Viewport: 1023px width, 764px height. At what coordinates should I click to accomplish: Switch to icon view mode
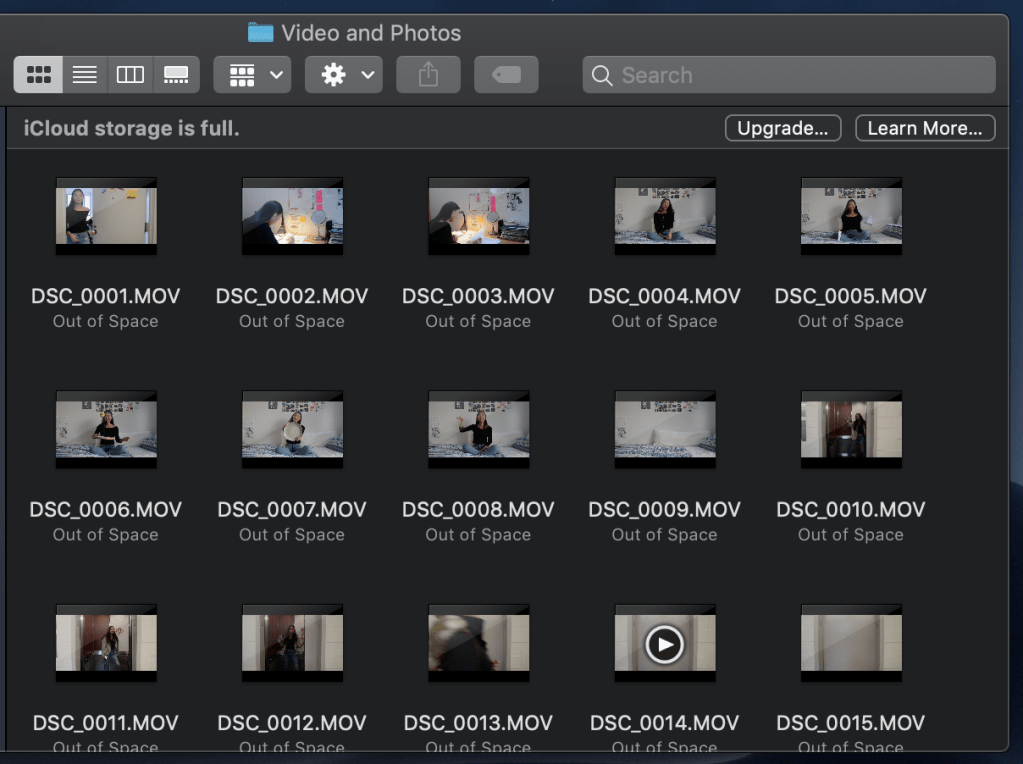pos(39,75)
